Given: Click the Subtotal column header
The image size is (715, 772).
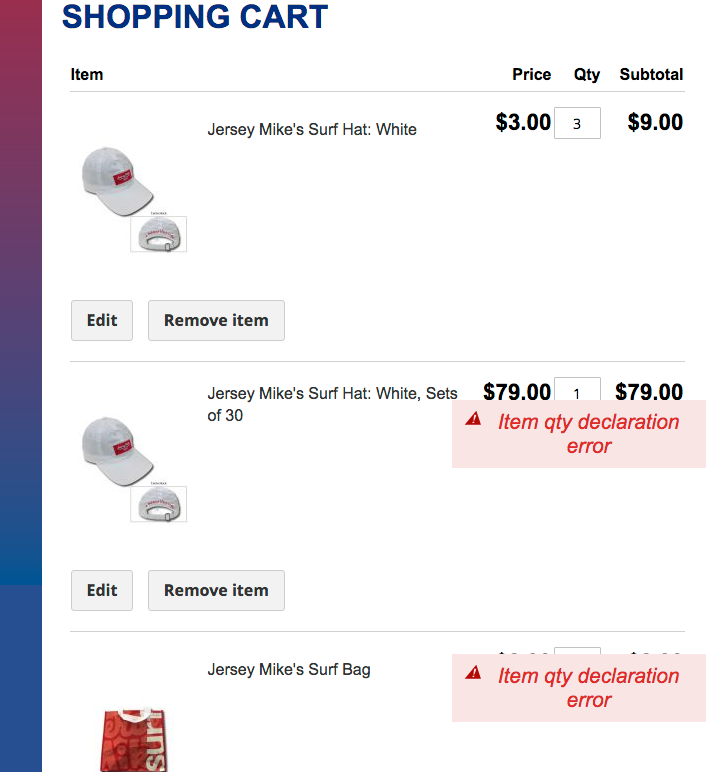Looking at the screenshot, I should 651,74.
